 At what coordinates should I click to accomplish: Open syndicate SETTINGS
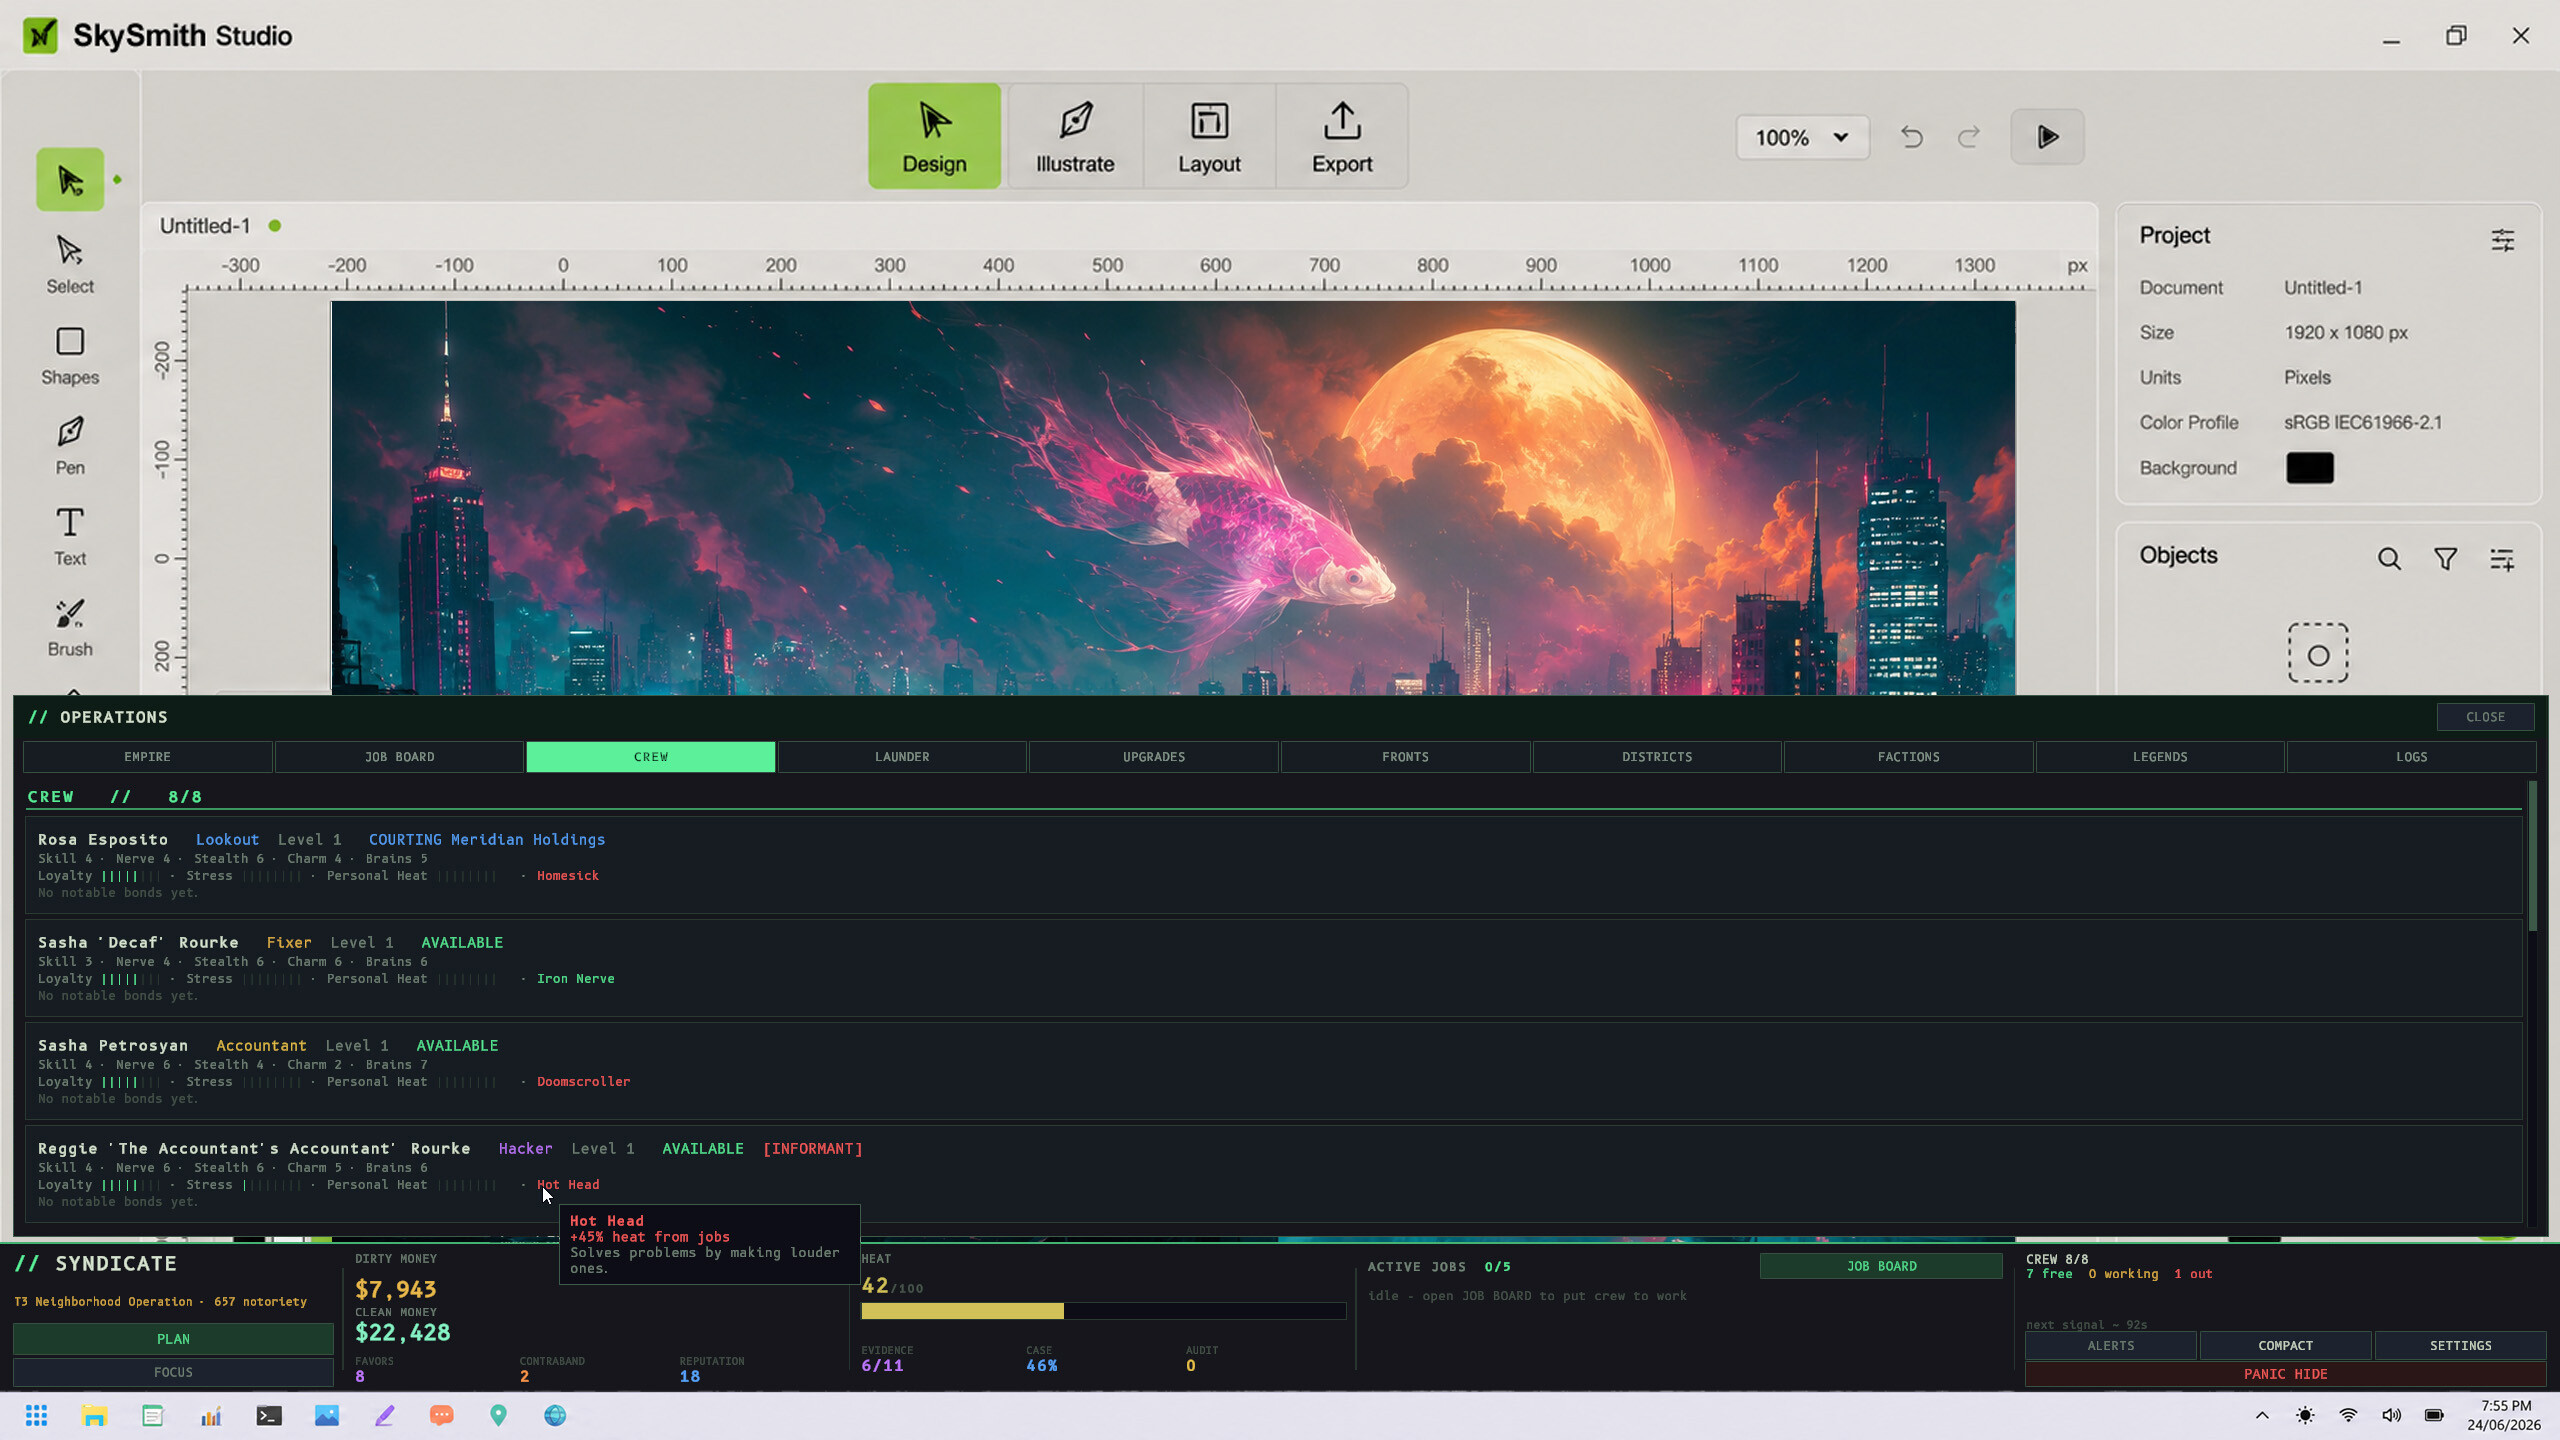2460,1346
